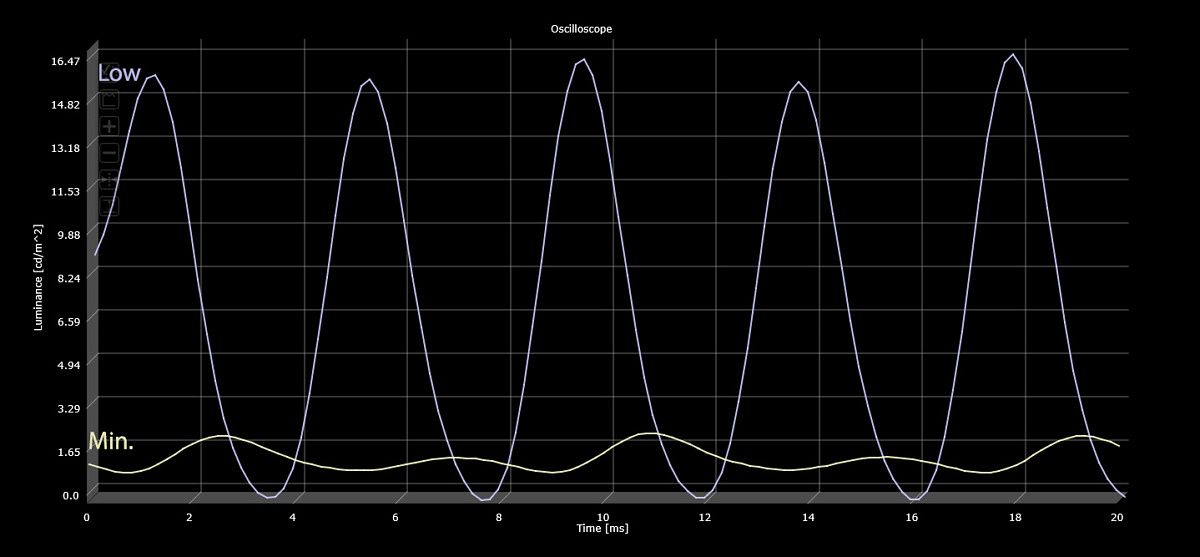Click the 9.88 luminance axis value
The width and height of the screenshot is (1200, 557).
pyautogui.click(x=69, y=235)
